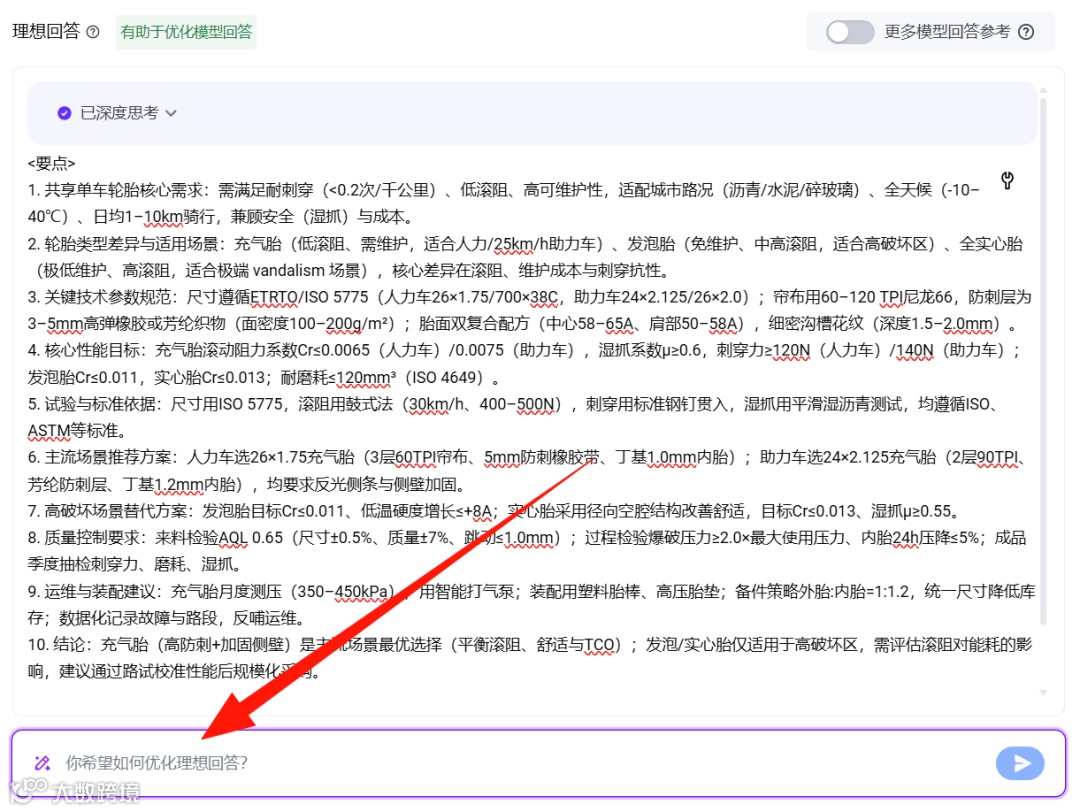The height and width of the screenshot is (812, 1080).
Task: Click the pin icon at answer's right edge
Action: 1007,180
